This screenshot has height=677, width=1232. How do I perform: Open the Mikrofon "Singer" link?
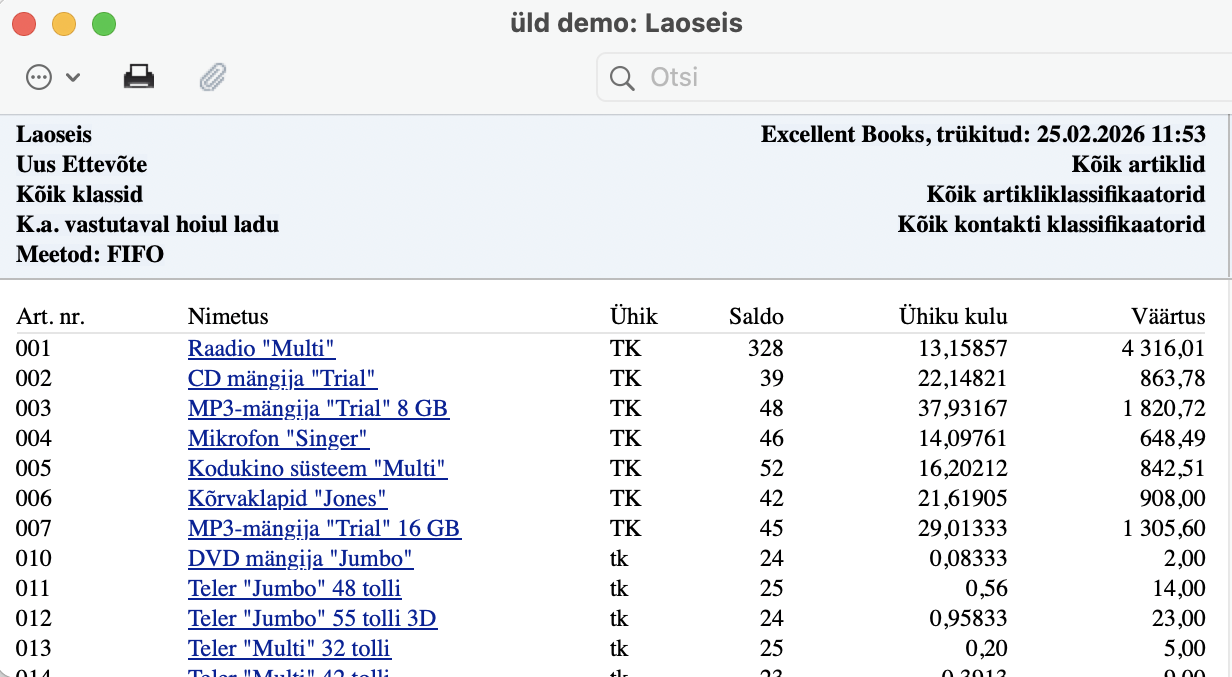278,438
